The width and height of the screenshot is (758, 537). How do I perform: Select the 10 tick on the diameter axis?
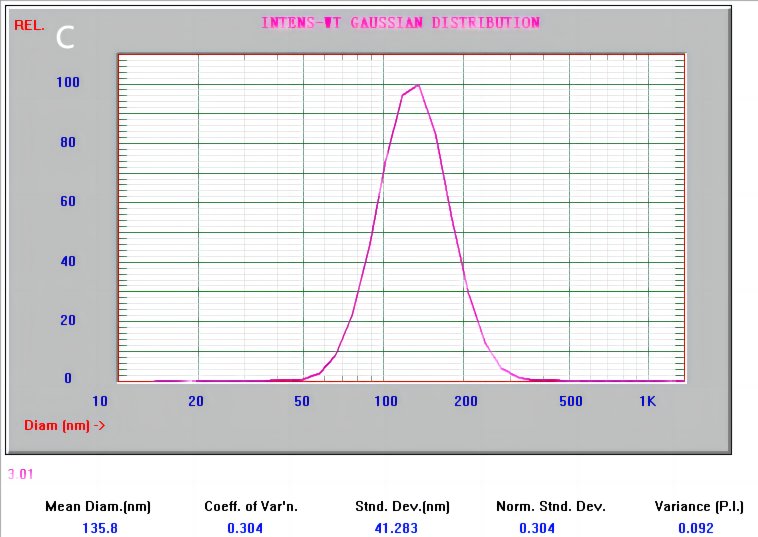pos(100,402)
